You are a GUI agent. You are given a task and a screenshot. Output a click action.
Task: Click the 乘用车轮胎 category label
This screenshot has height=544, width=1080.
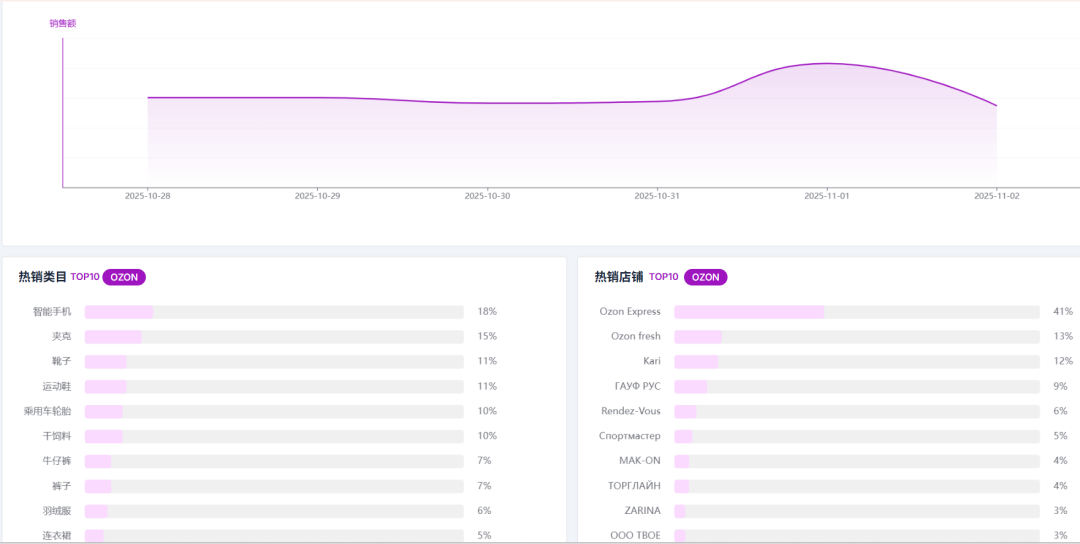[x=48, y=411]
